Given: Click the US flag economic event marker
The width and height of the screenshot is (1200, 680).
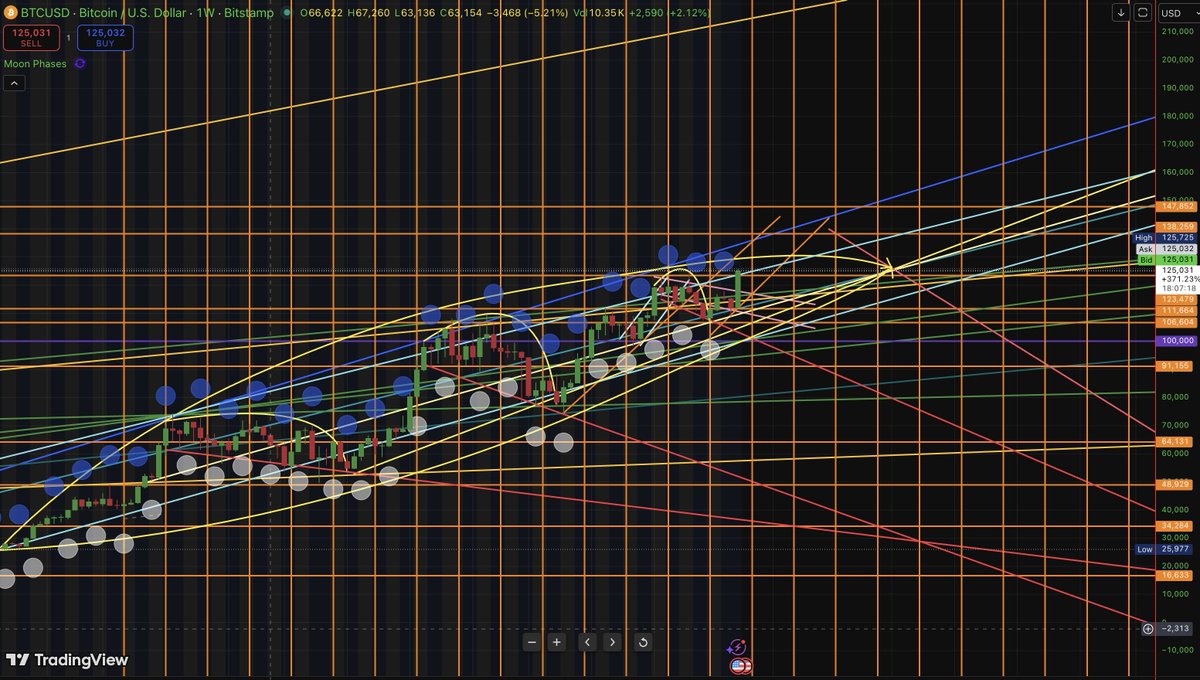Looking at the screenshot, I should pos(740,666).
